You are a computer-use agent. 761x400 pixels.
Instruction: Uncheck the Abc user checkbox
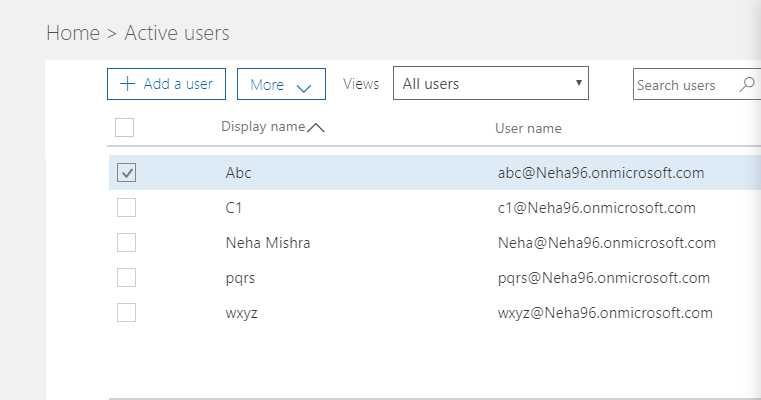(127, 173)
